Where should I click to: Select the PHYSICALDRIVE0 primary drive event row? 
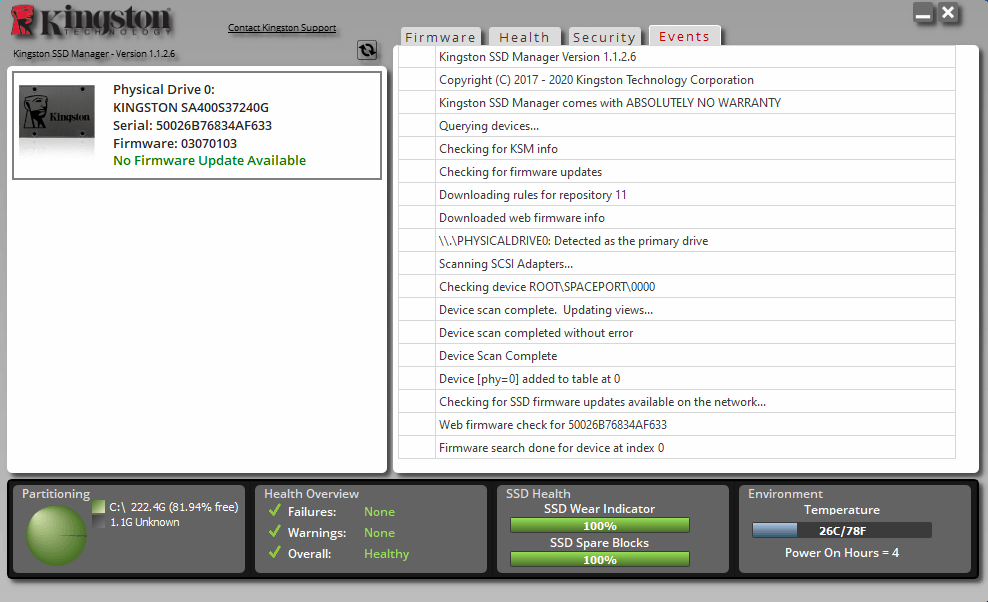tap(677, 241)
